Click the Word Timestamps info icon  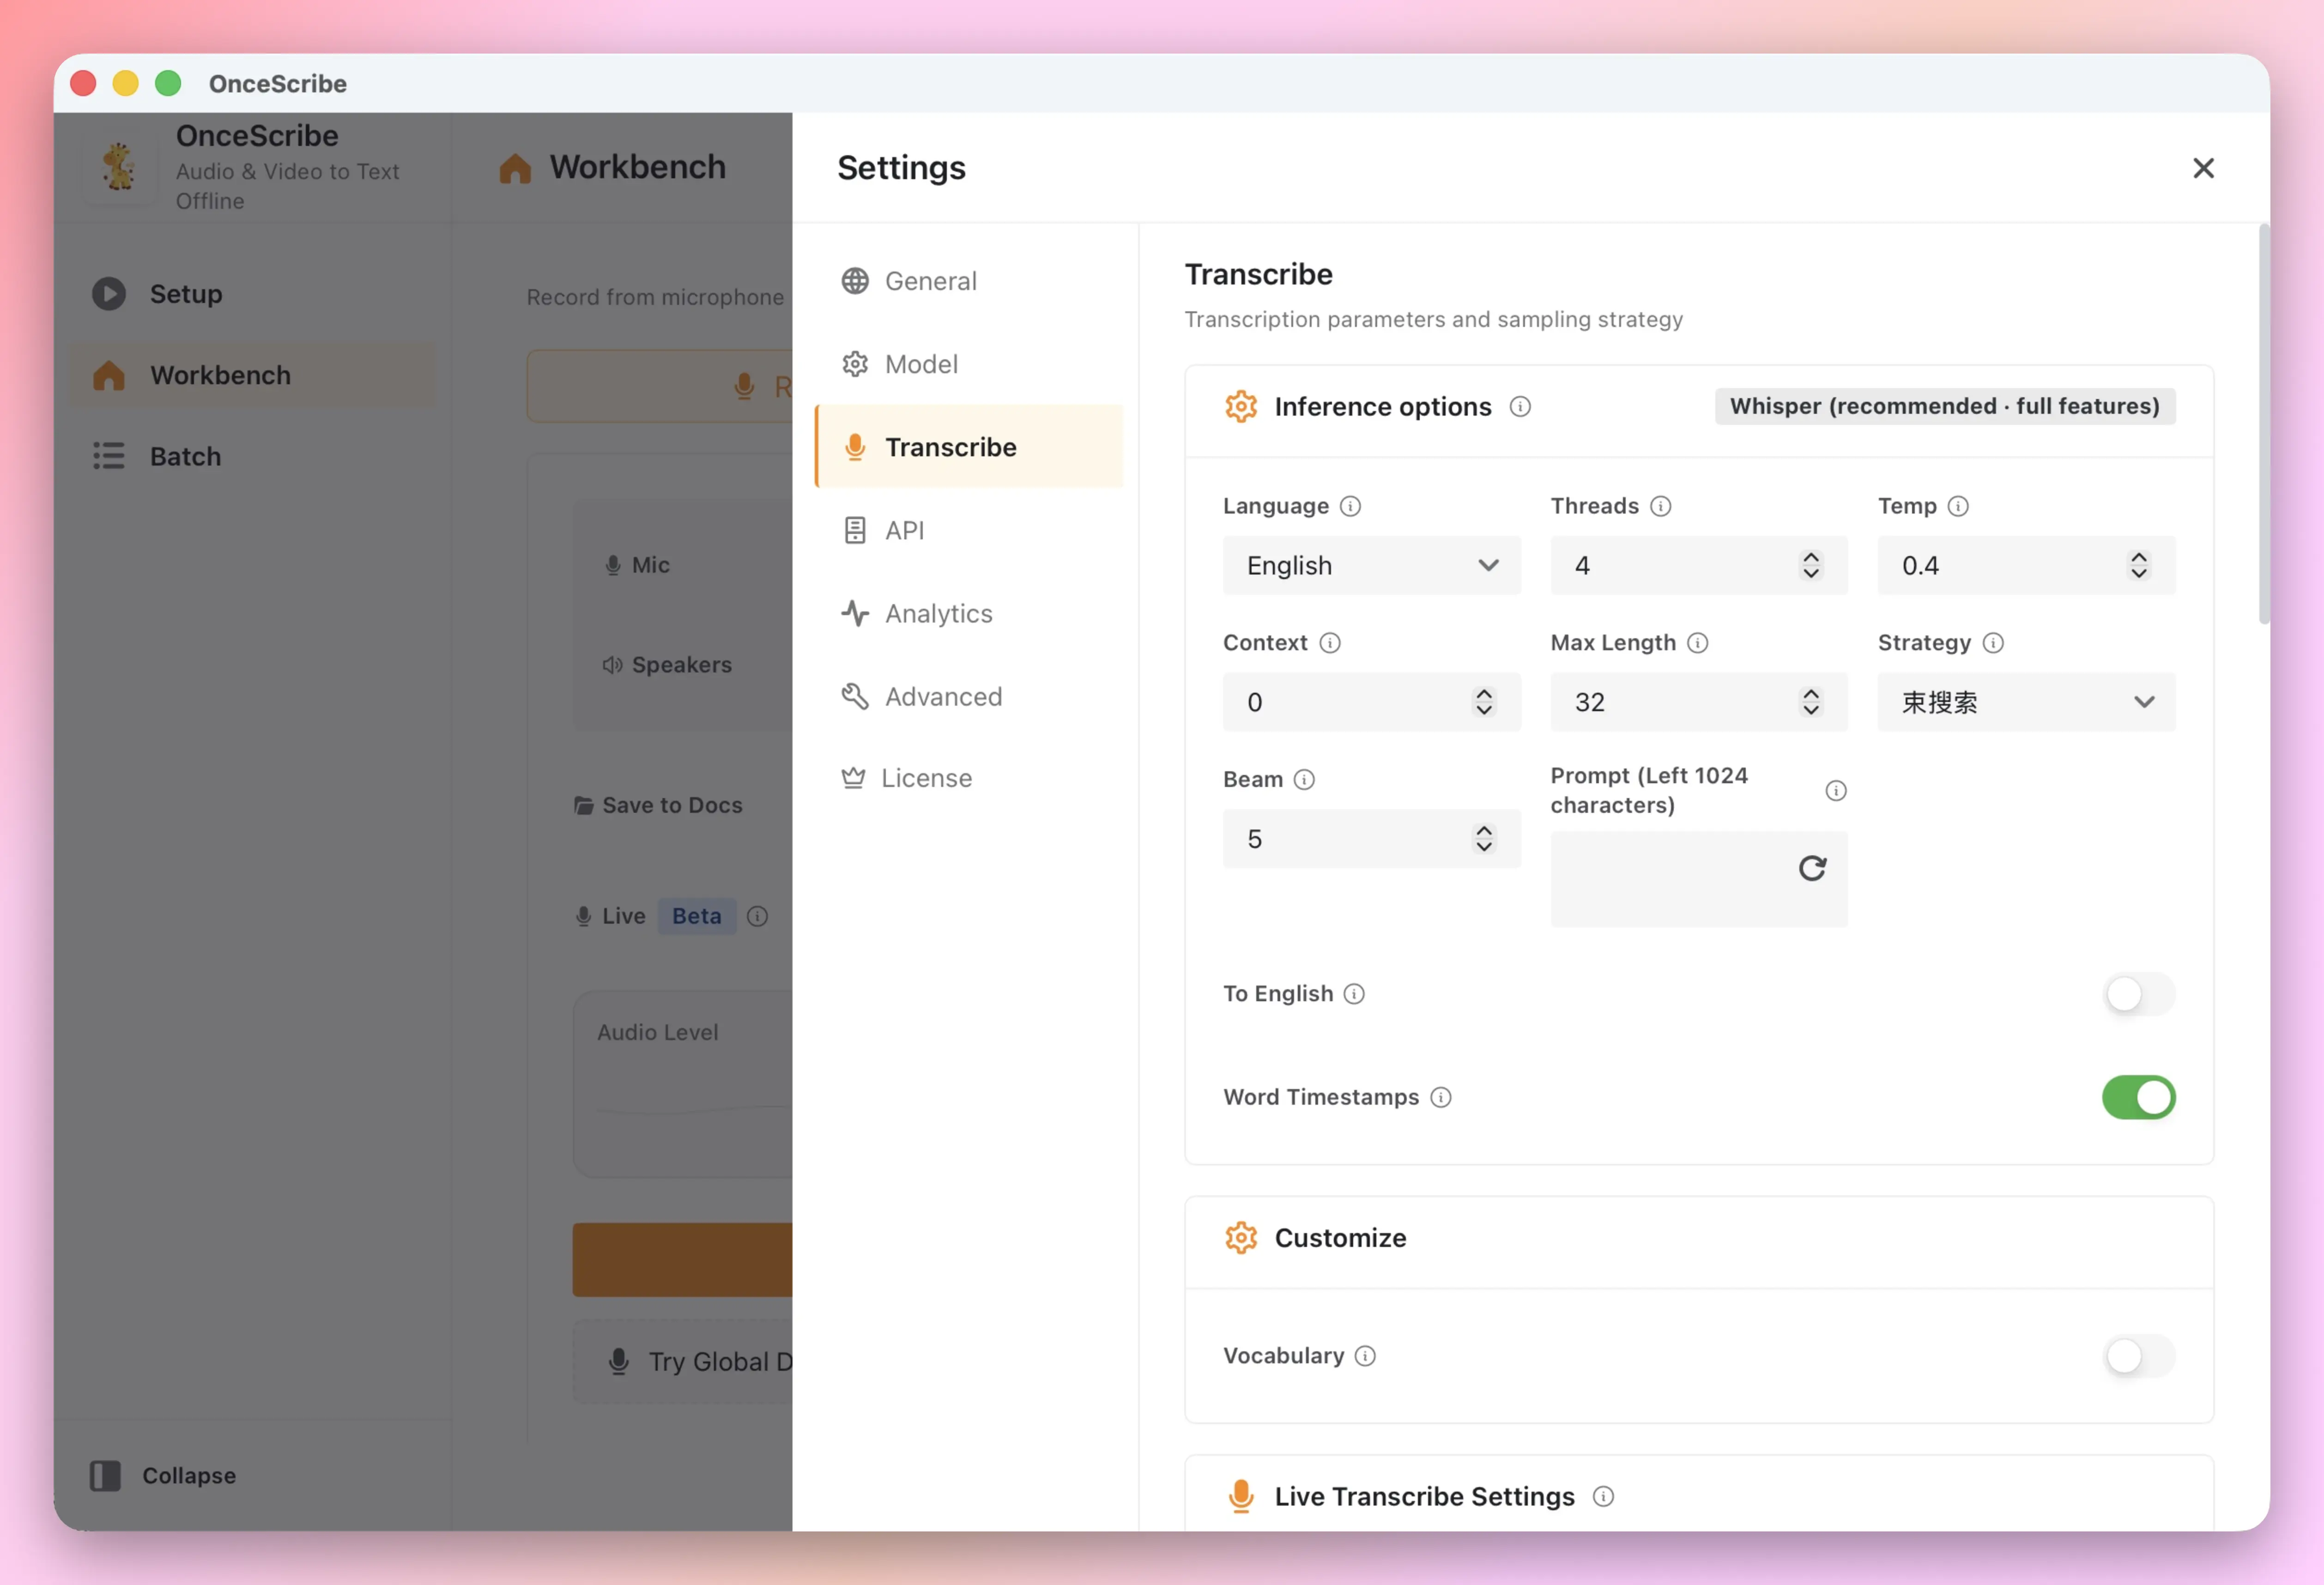click(1440, 1098)
